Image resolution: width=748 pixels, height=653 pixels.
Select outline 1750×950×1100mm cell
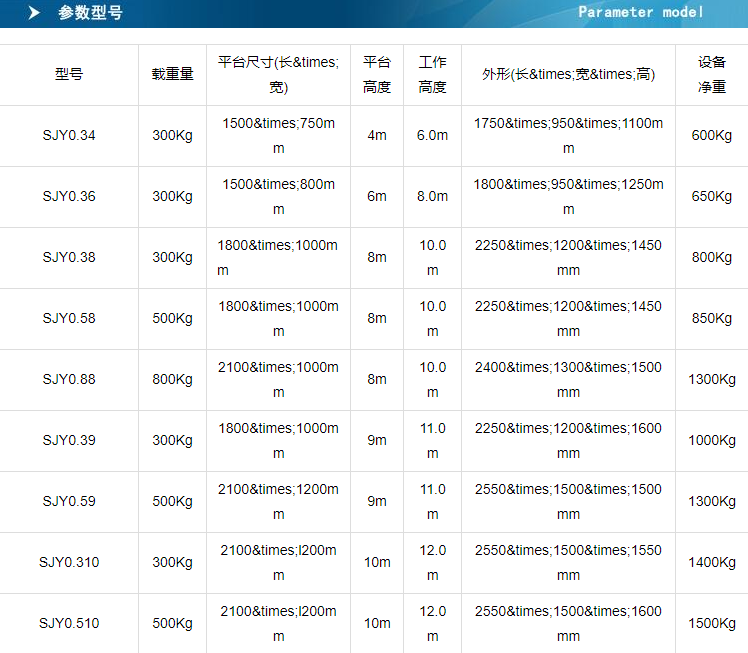[x=569, y=135]
